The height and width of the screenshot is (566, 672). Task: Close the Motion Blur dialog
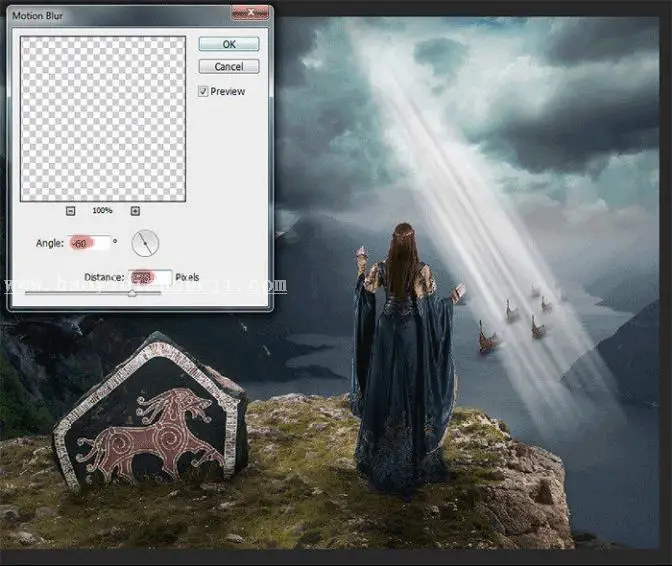[x=250, y=13]
